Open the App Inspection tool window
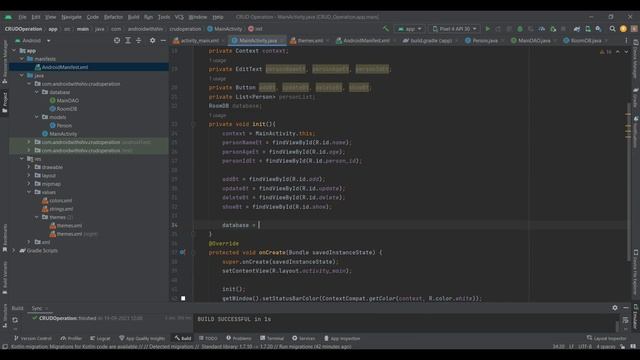The height and width of the screenshot is (360, 640). [x=342, y=338]
